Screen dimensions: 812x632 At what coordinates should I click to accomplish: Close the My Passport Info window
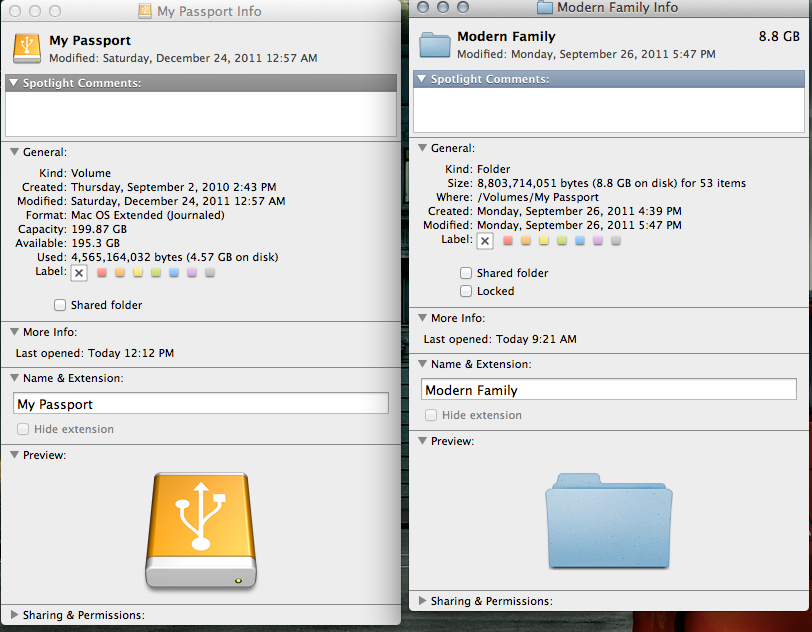click(x=15, y=11)
